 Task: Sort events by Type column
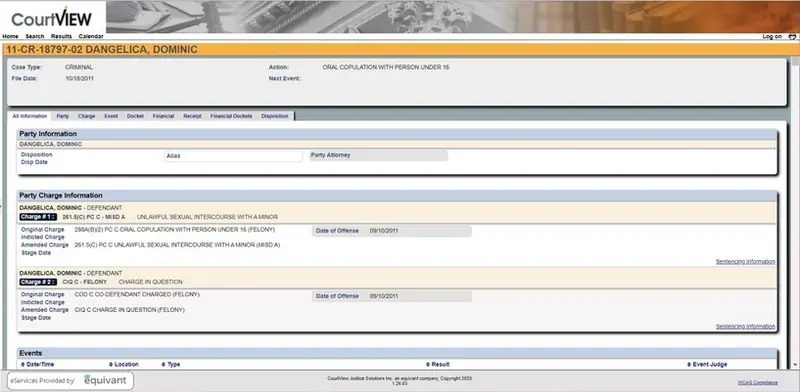170,364
